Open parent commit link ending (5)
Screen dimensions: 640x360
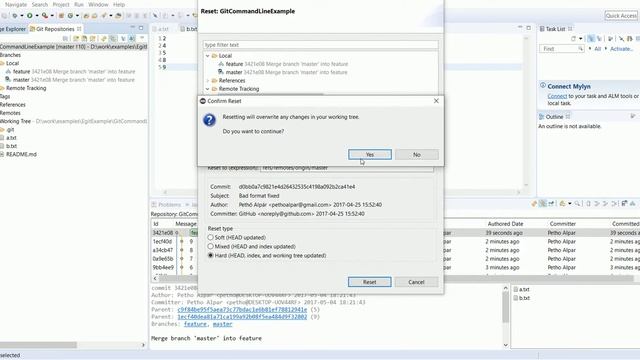pos(242,310)
